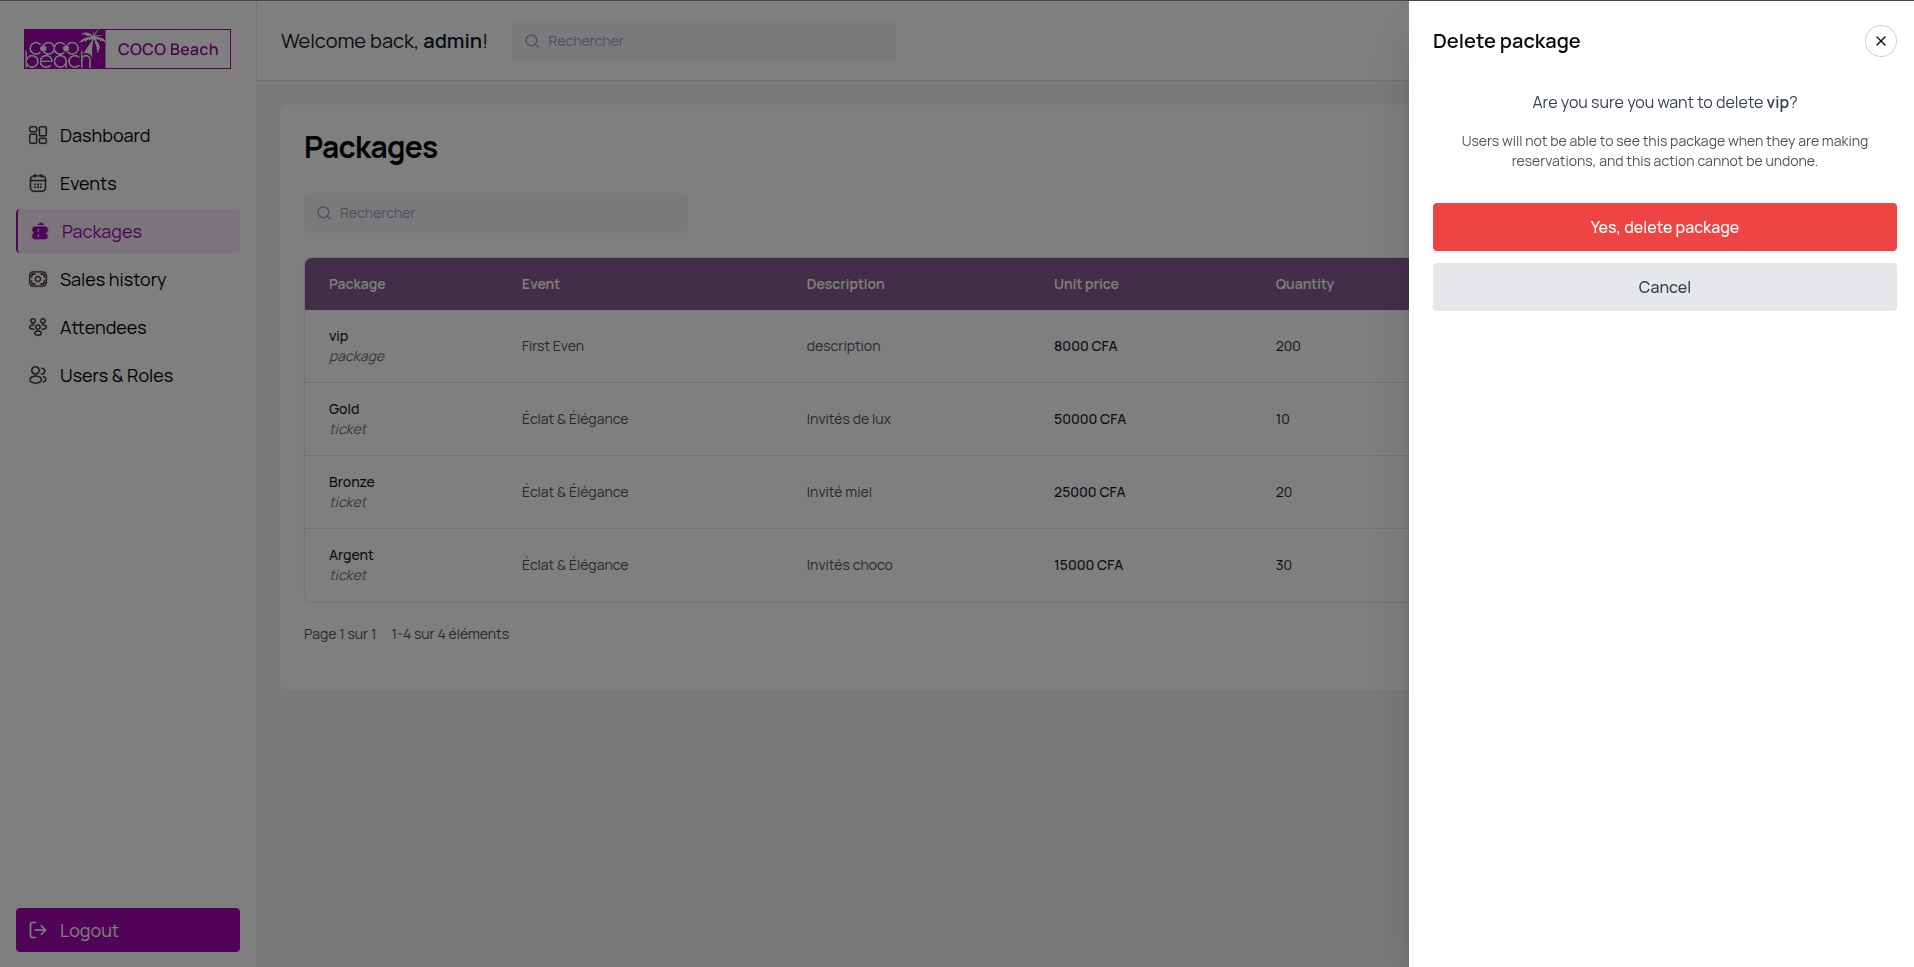Click the Attendees group icon
This screenshot has height=967, width=1914.
point(38,327)
